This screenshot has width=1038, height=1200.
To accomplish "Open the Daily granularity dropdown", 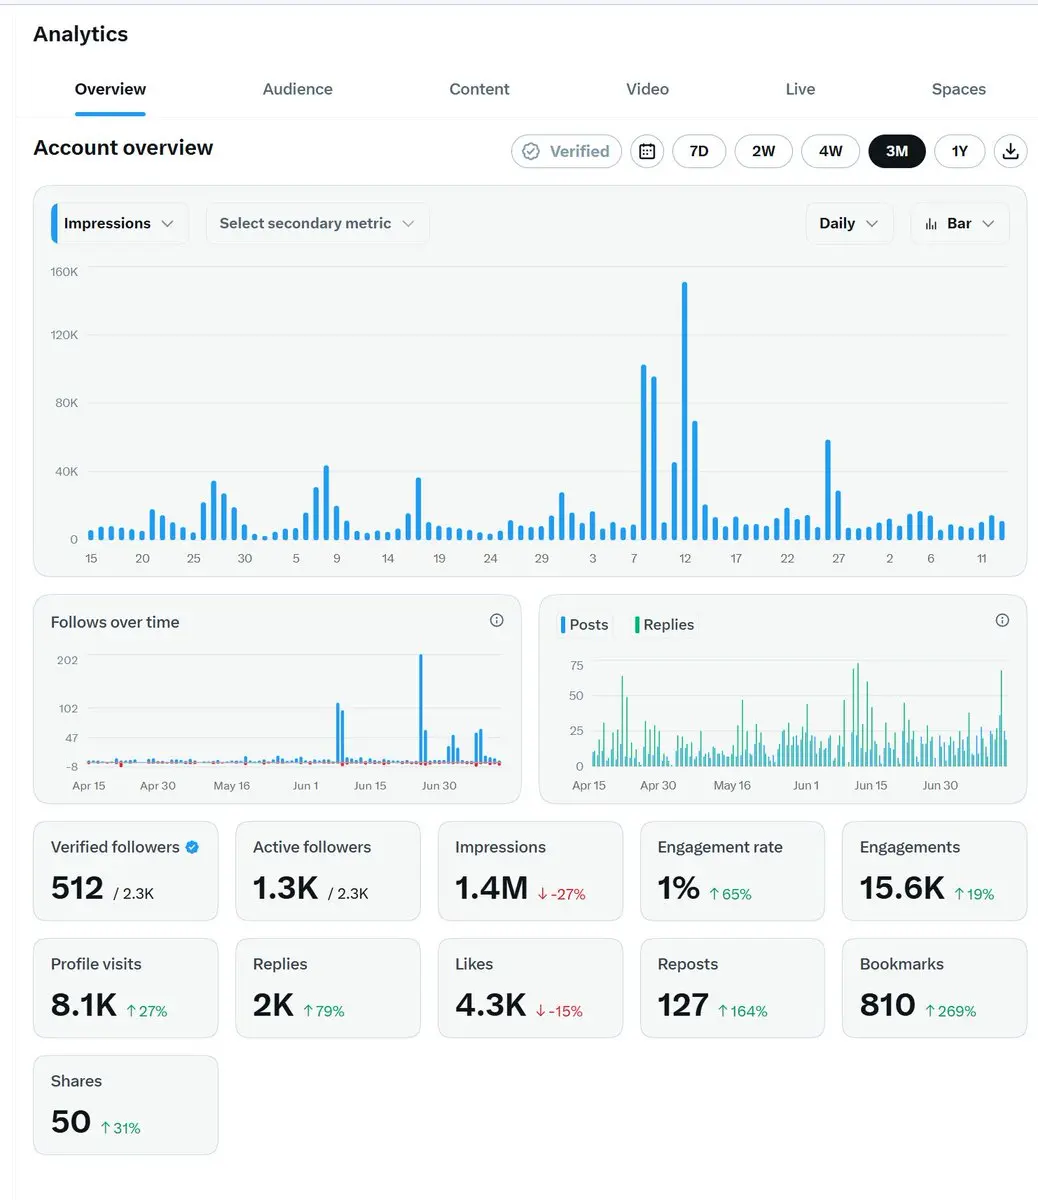I will point(849,224).
